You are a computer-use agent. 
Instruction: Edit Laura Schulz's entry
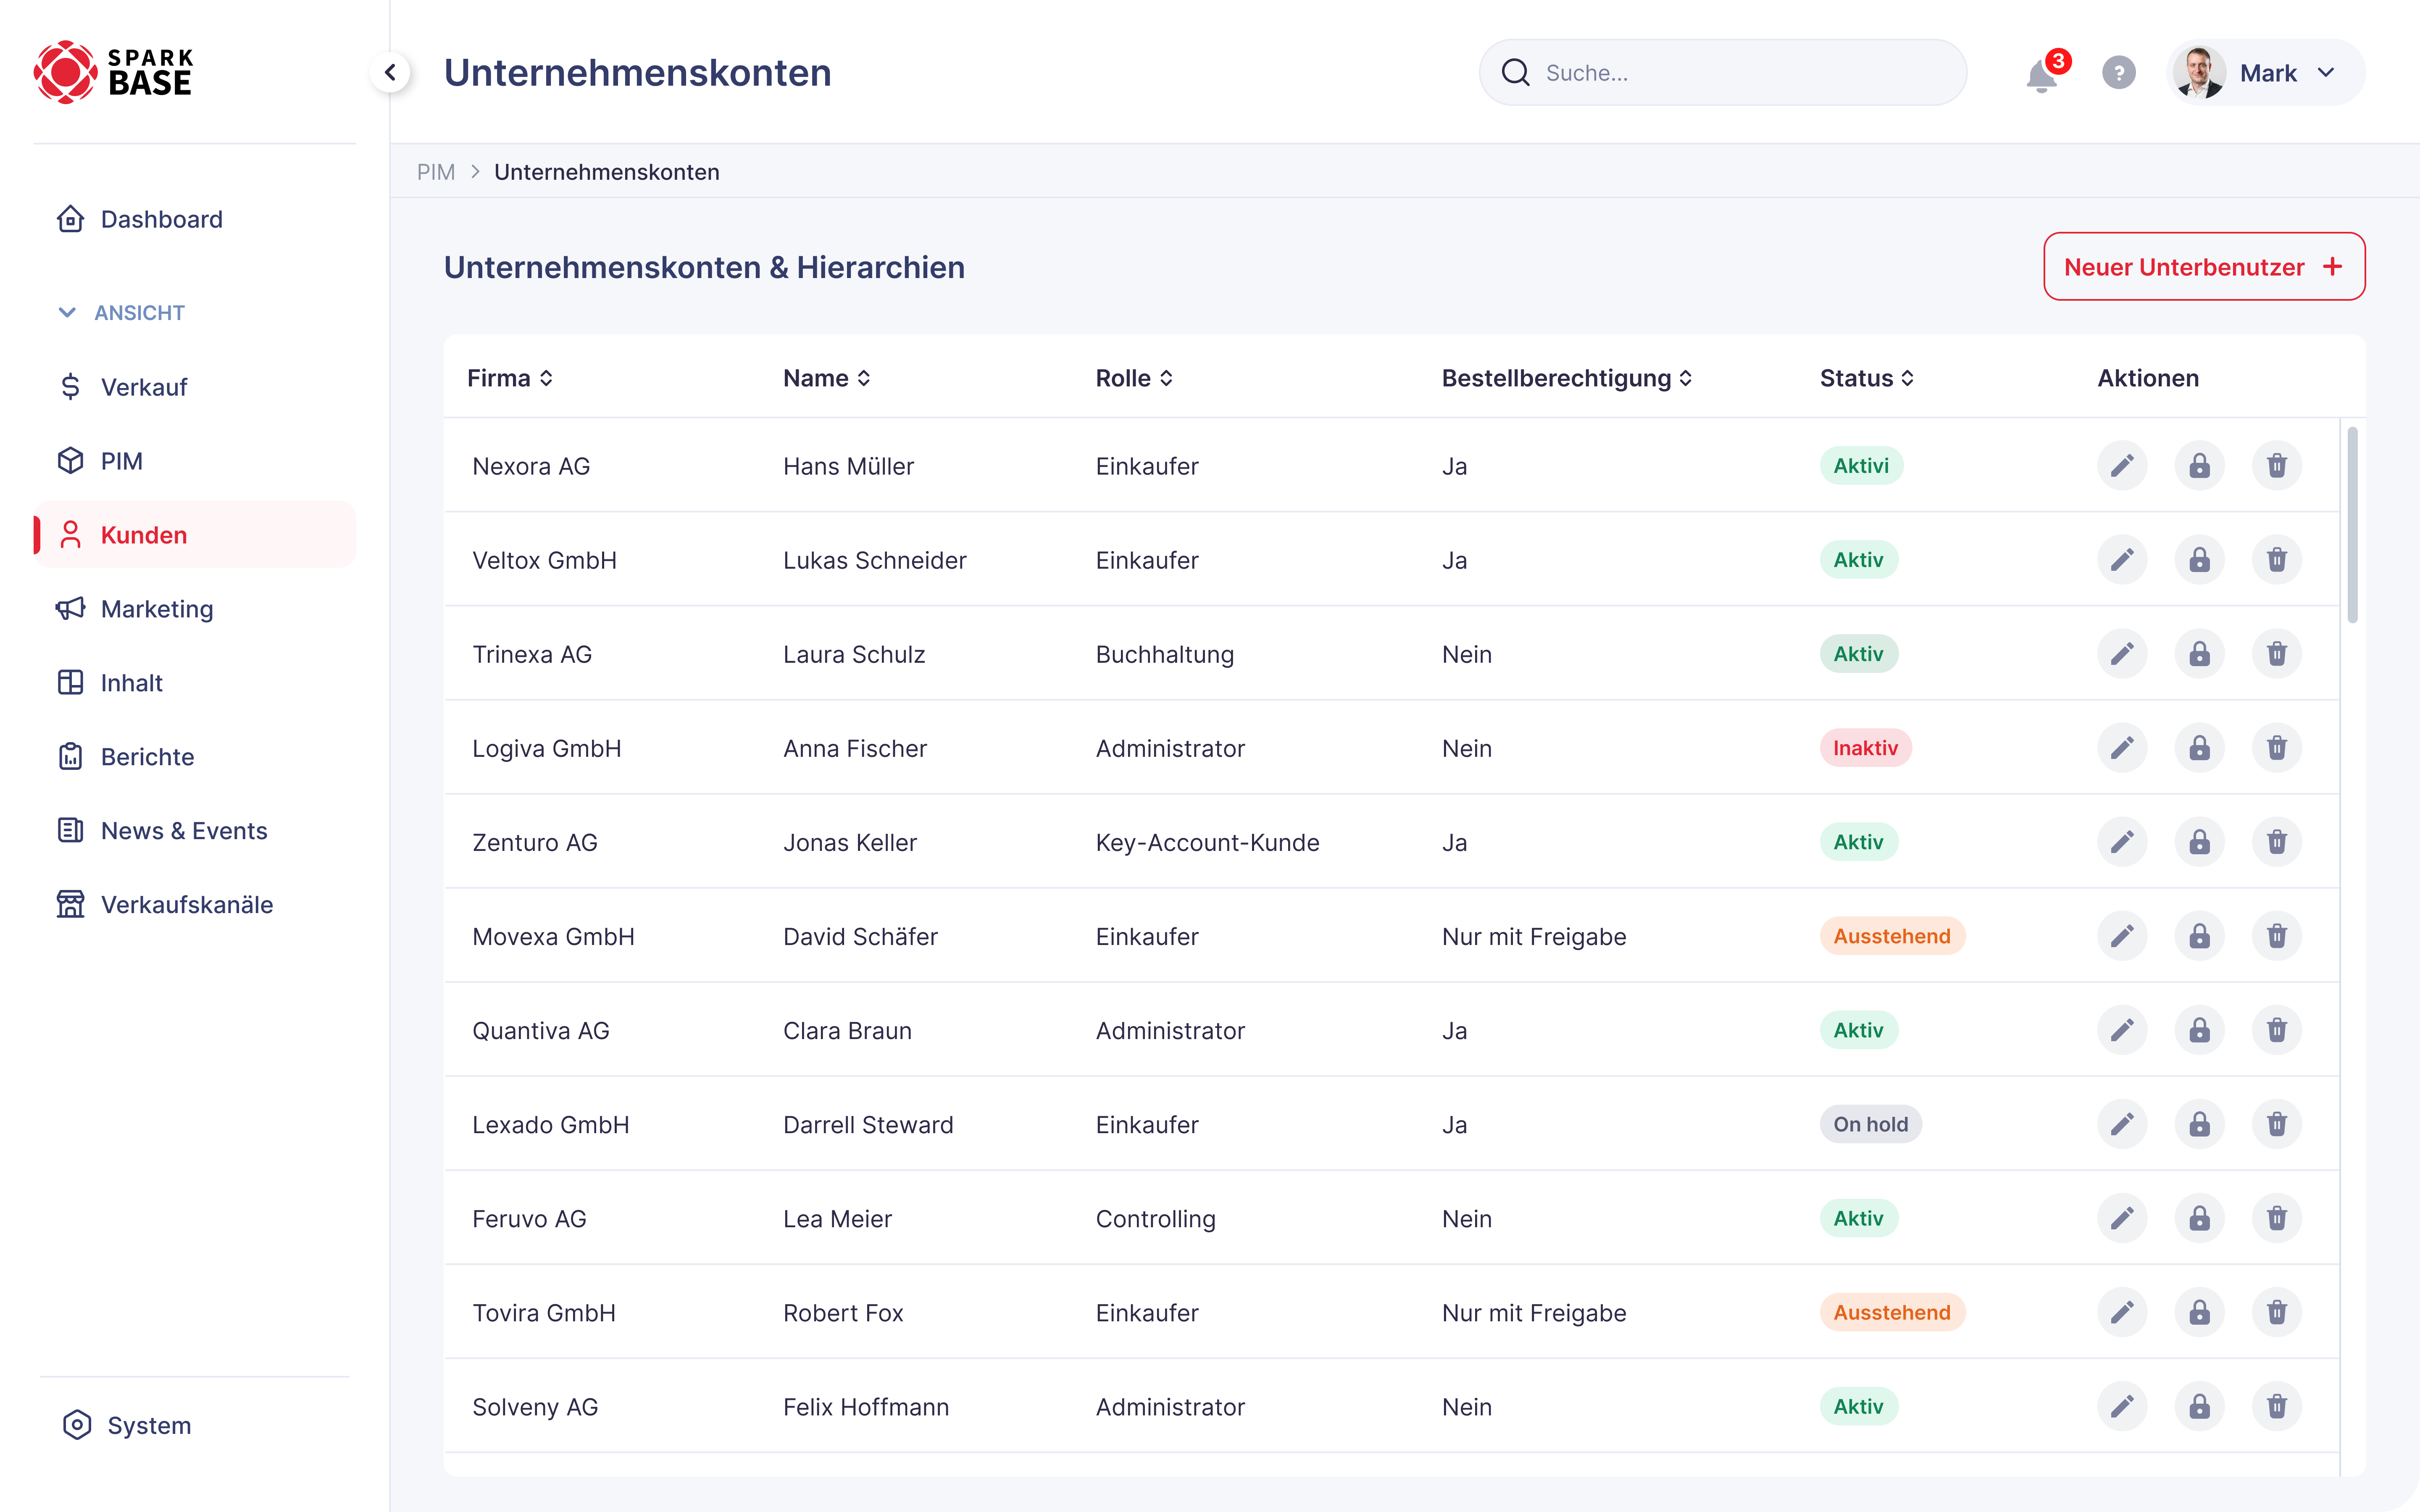pos(2122,654)
